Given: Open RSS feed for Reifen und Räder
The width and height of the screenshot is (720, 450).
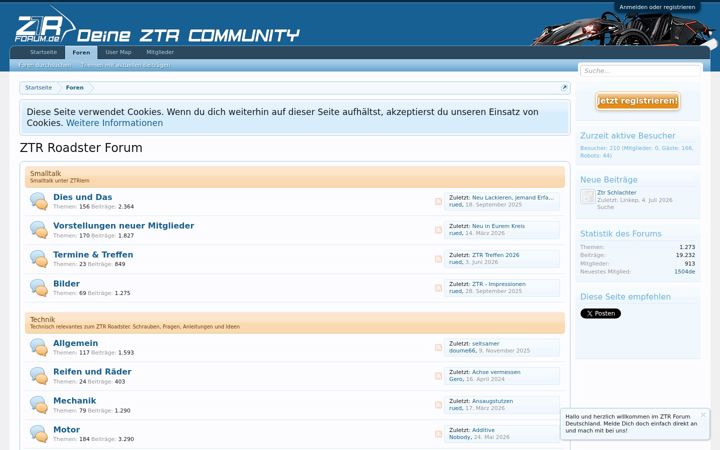Looking at the screenshot, I should (439, 376).
